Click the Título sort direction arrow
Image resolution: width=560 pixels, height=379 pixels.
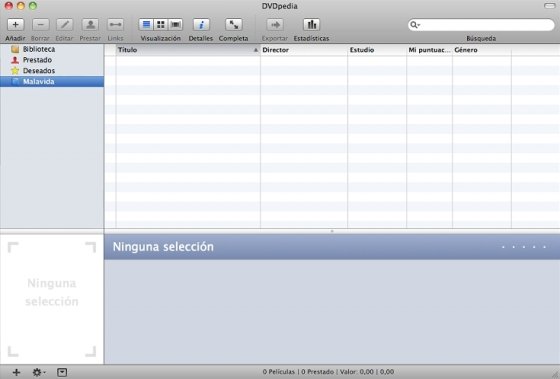(256, 50)
